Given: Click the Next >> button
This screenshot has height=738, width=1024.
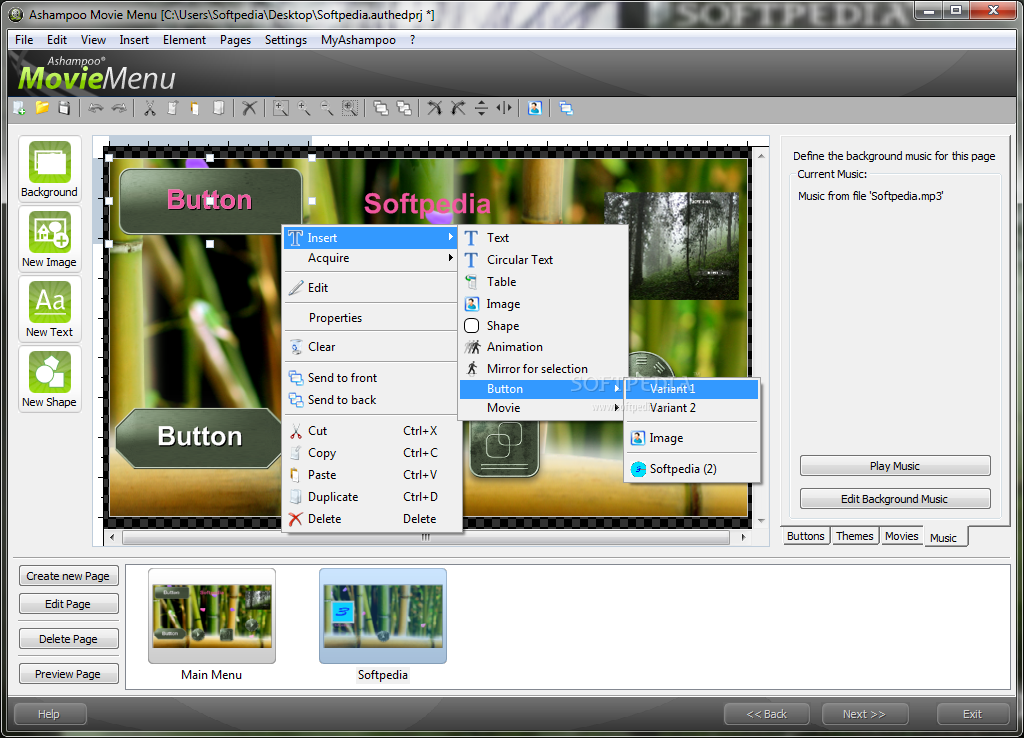Looking at the screenshot, I should [x=865, y=714].
